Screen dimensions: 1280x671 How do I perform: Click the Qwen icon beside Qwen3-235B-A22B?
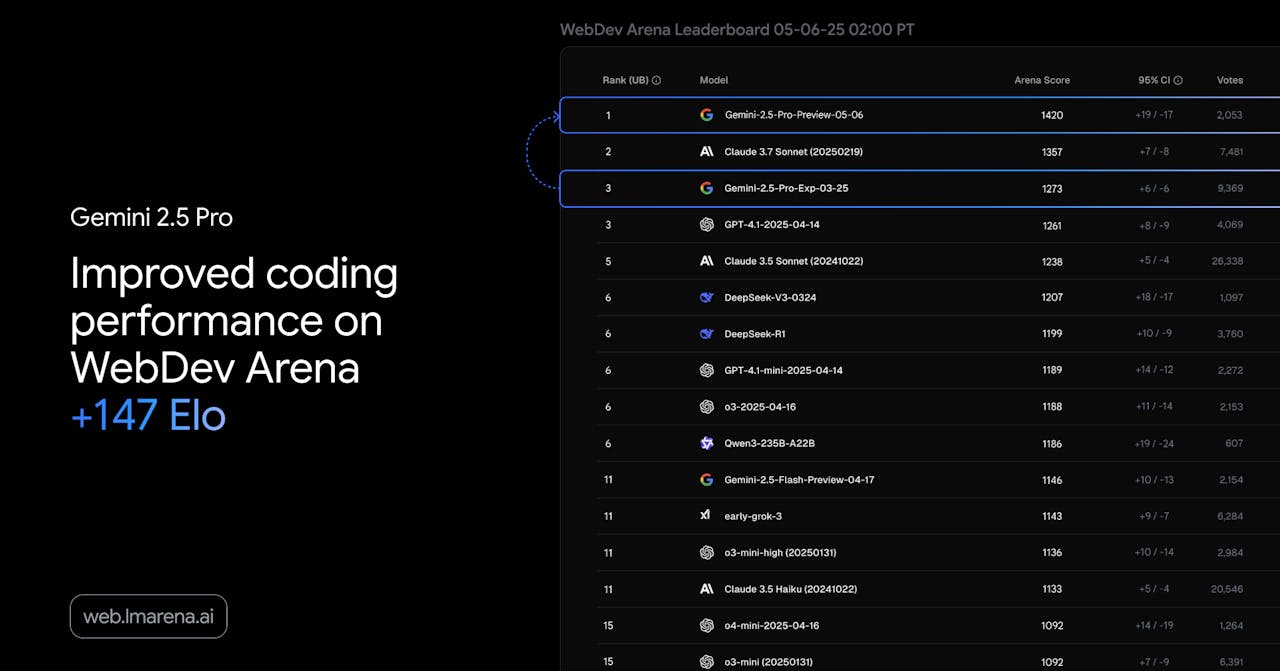tap(706, 443)
